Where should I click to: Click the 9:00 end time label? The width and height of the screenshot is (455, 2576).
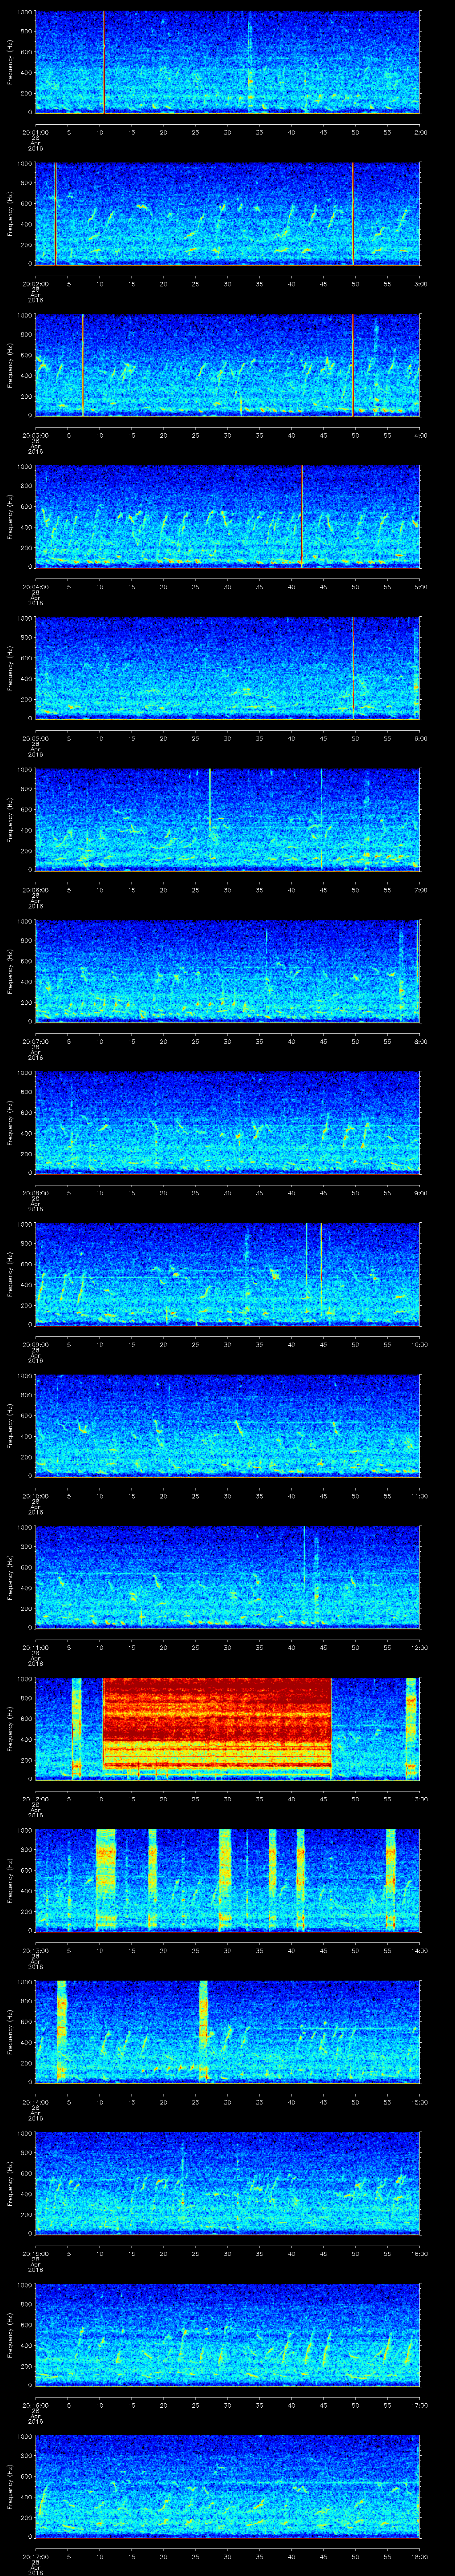(x=420, y=1193)
